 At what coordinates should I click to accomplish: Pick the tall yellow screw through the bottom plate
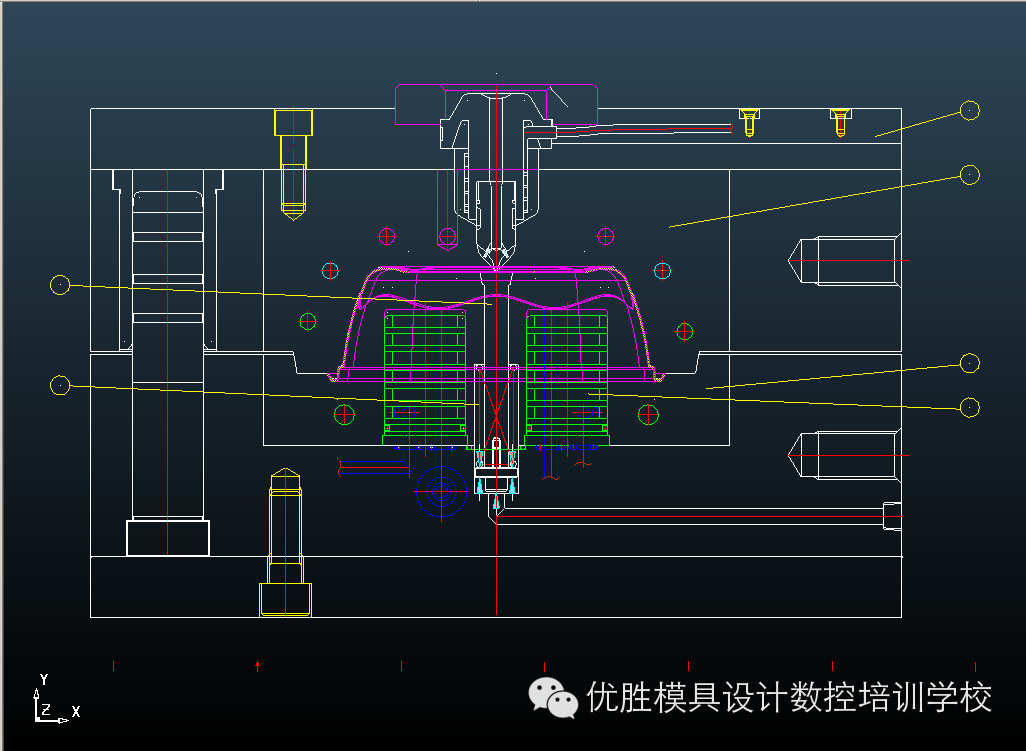click(285, 542)
